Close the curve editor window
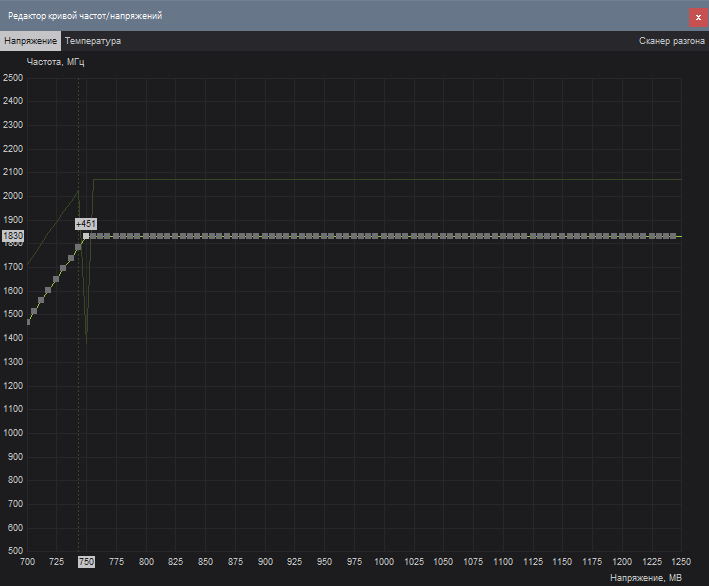709x586 pixels. 698,18
